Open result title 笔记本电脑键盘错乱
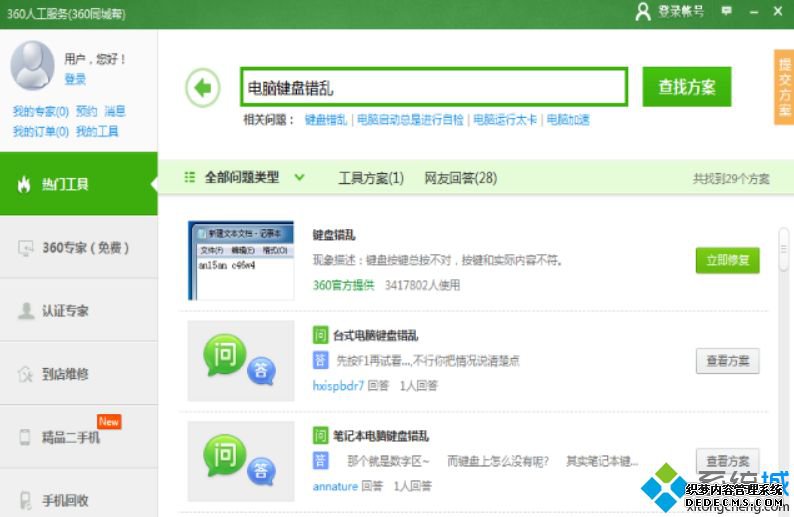The image size is (794, 517). click(x=381, y=435)
